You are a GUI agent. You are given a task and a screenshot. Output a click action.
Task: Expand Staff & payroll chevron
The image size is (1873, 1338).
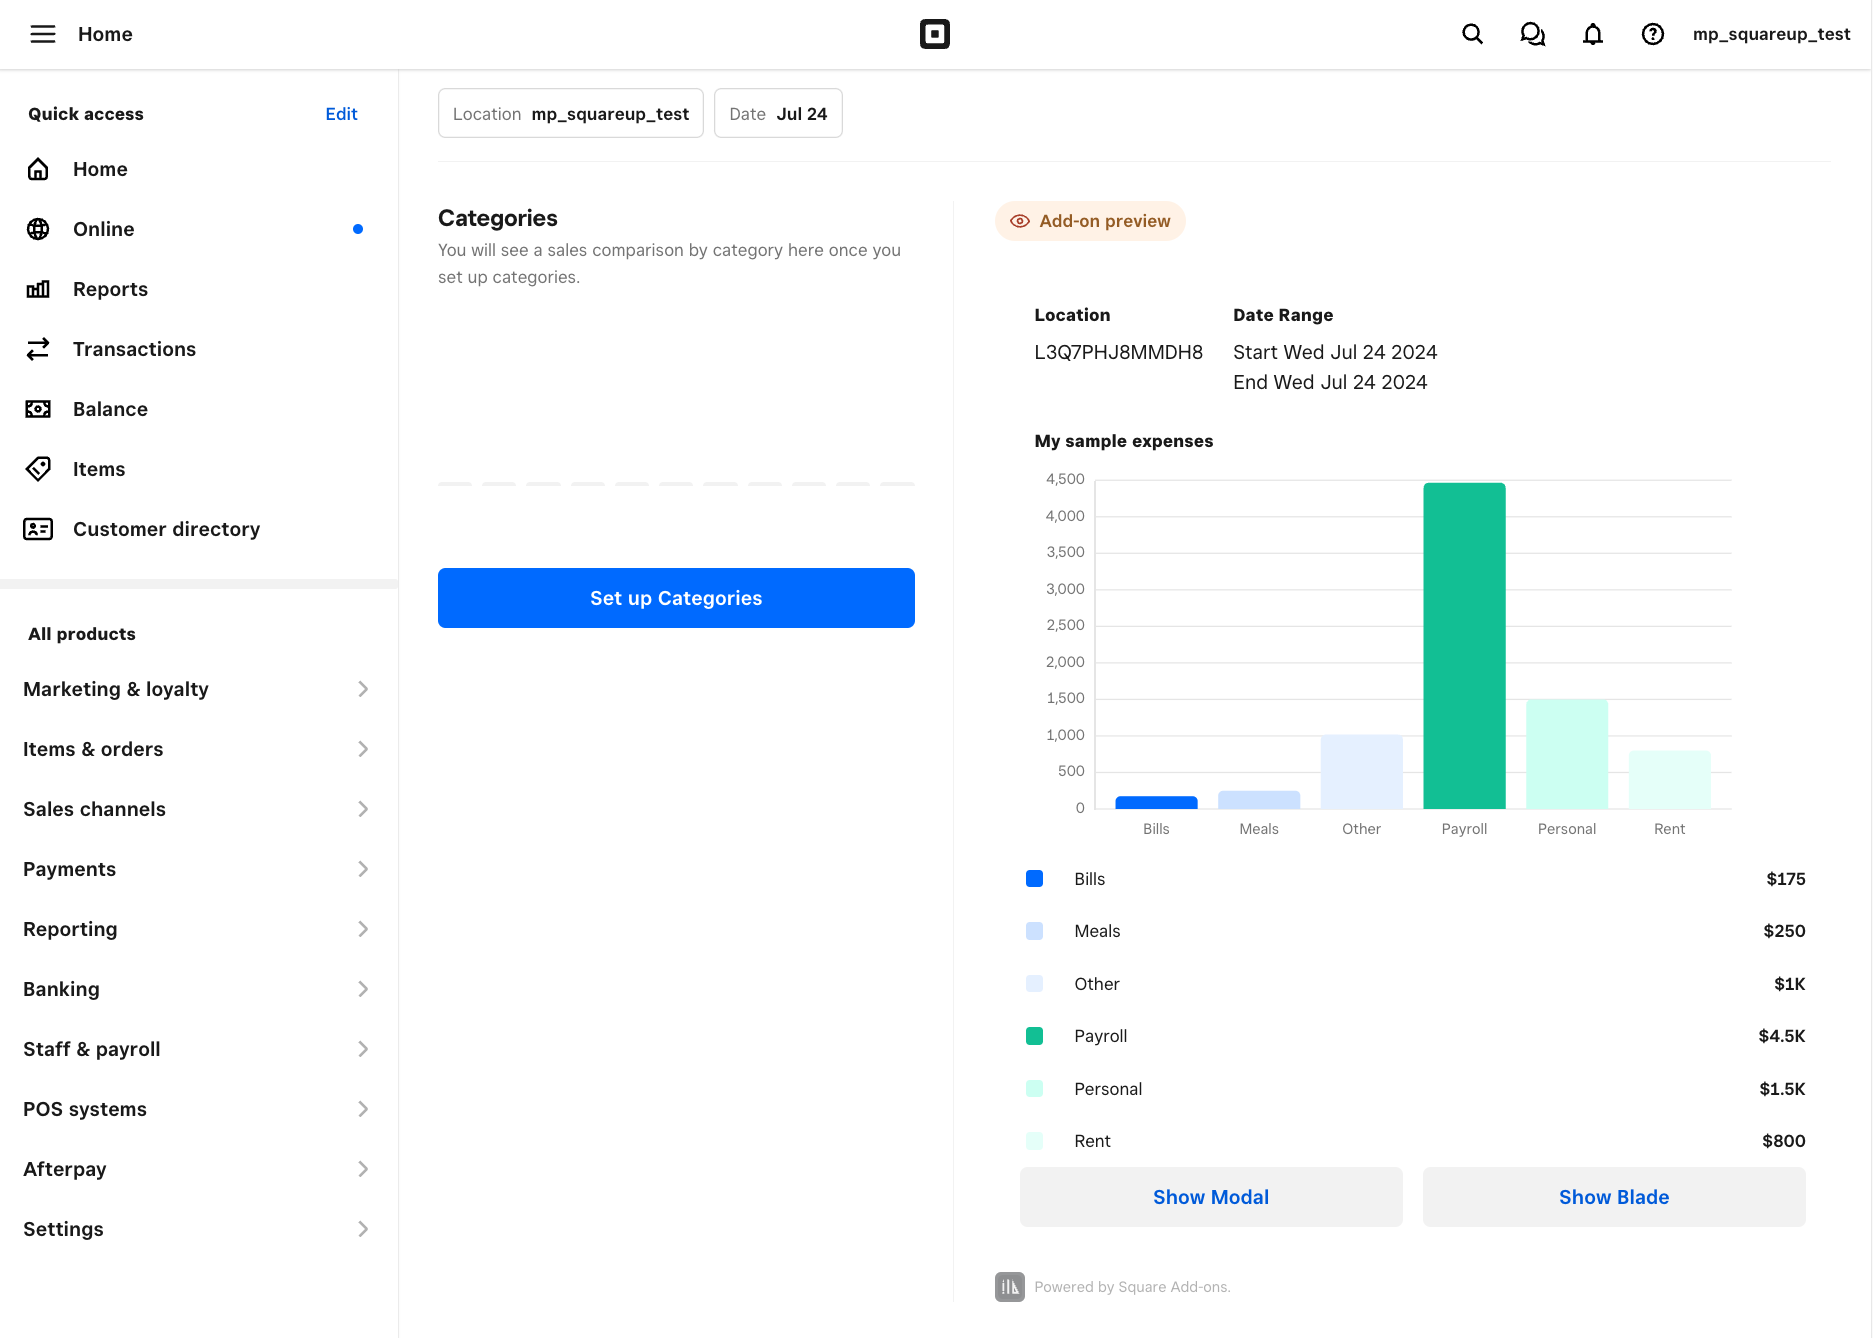(363, 1049)
